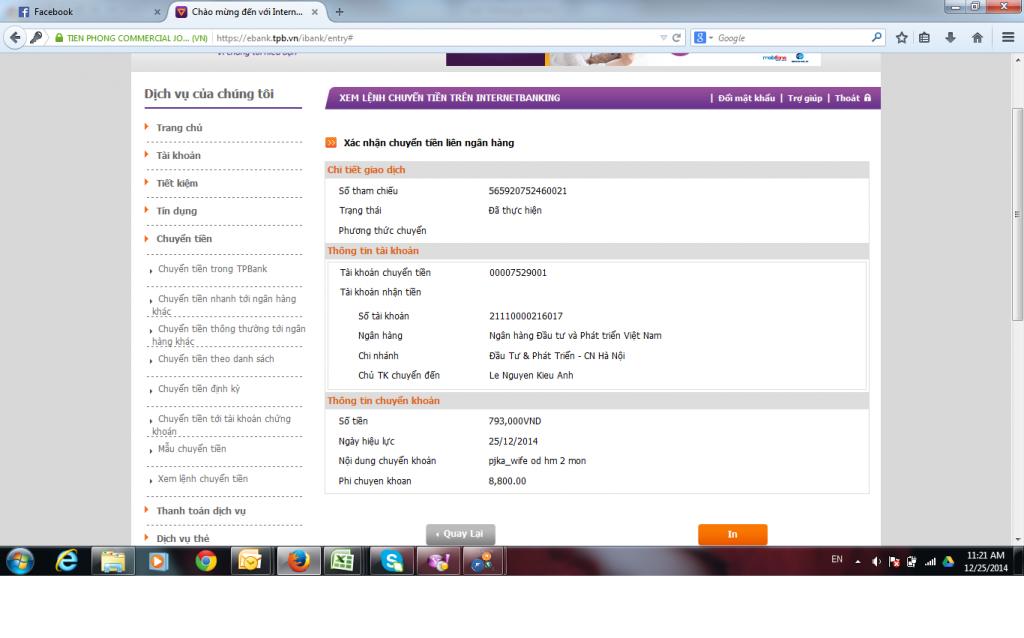Expand Tín dụng sidebar menu
The width and height of the screenshot is (1024, 638).
tap(176, 211)
